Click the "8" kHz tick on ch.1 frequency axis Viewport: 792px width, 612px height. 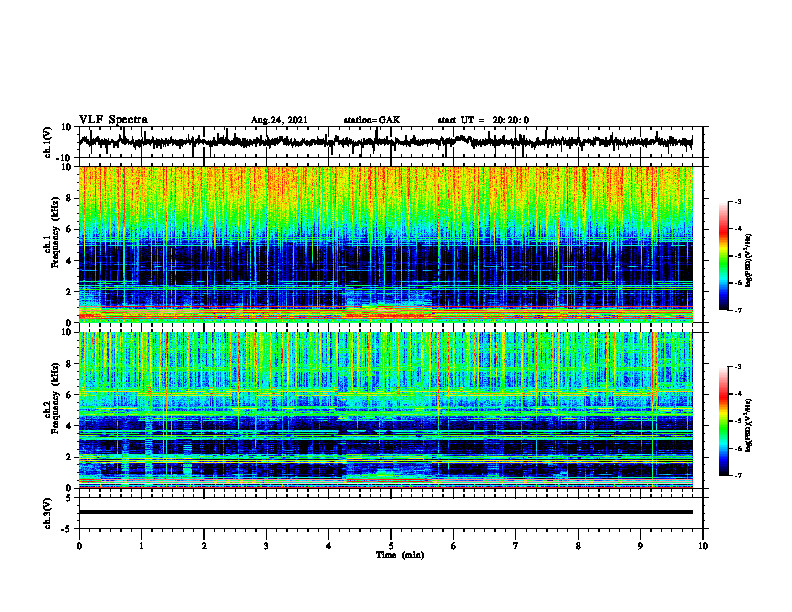pyautogui.click(x=69, y=198)
